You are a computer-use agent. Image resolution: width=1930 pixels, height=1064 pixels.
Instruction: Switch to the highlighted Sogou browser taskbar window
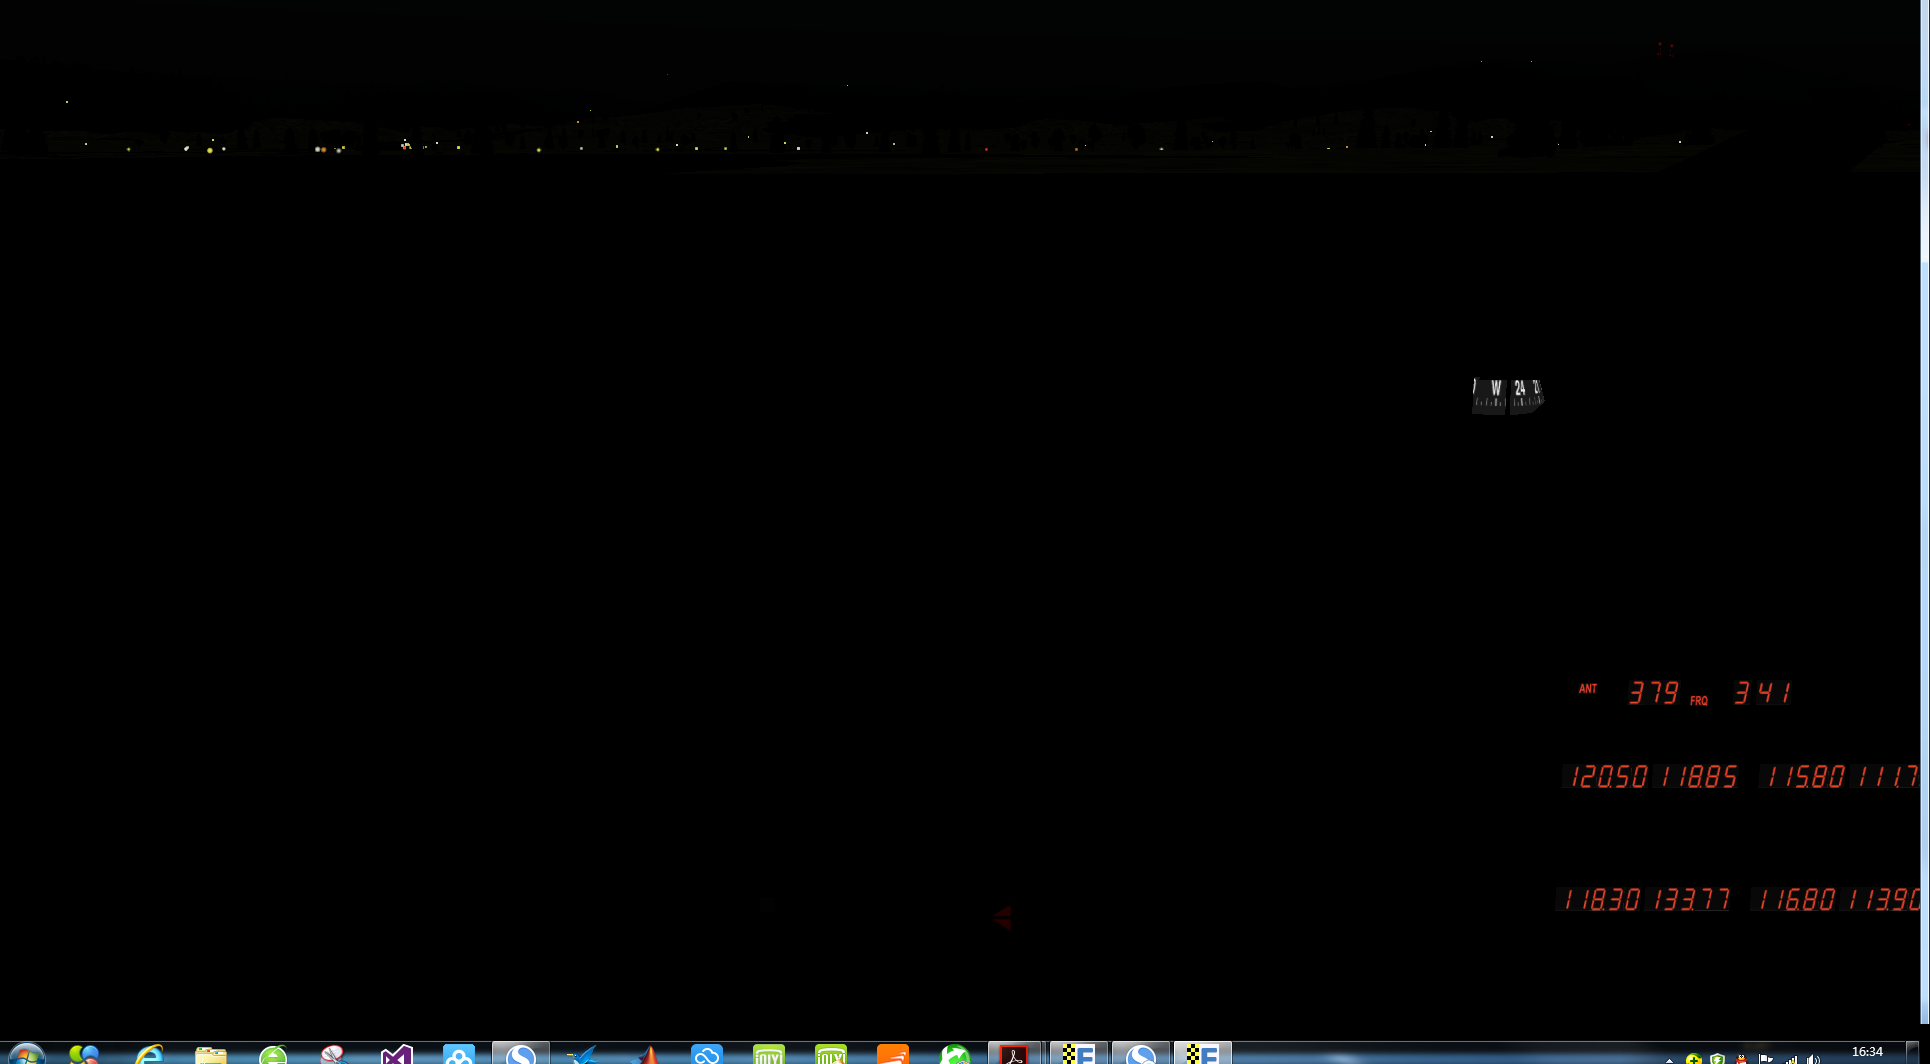click(x=521, y=1054)
